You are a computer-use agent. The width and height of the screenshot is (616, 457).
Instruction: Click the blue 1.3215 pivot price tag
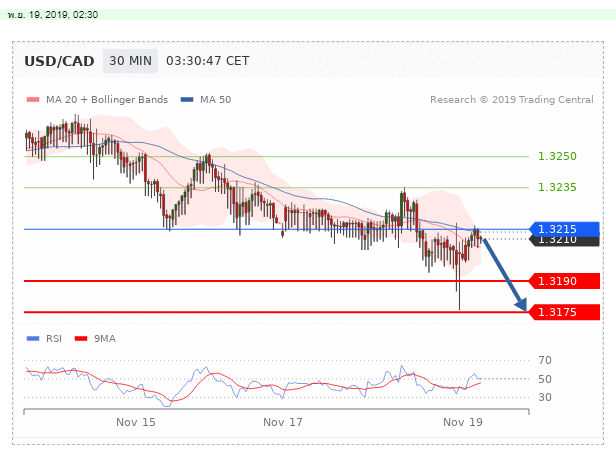pos(565,229)
